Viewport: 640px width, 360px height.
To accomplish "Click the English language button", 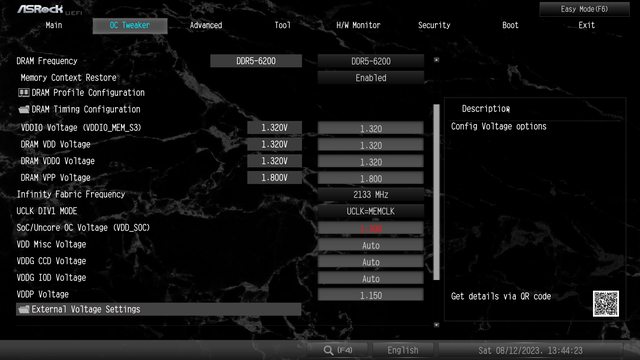I will click(x=402, y=350).
